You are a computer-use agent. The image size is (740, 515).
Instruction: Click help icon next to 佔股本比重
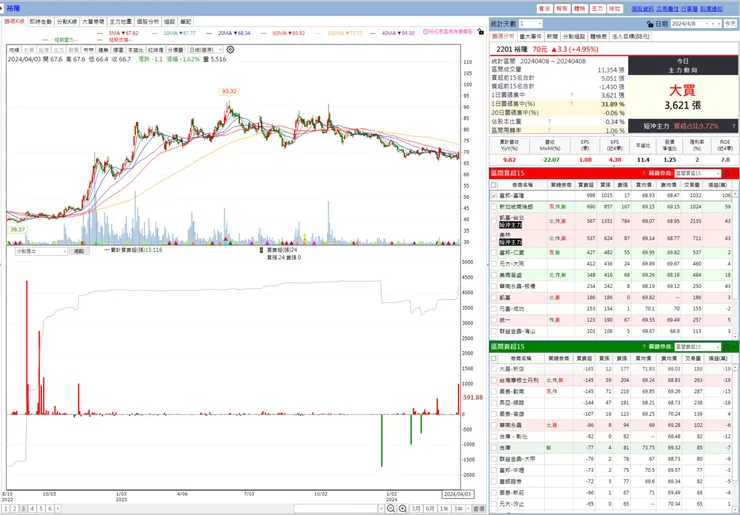tap(549, 122)
